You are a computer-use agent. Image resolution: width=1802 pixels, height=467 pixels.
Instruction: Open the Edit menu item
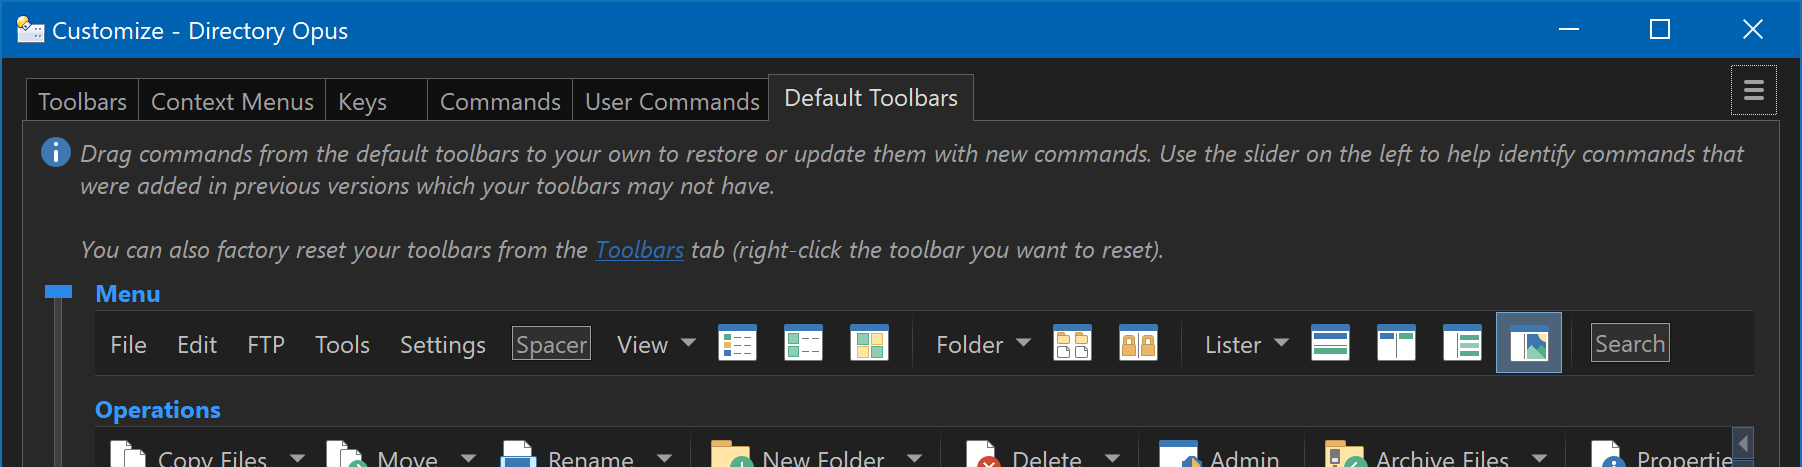click(197, 345)
